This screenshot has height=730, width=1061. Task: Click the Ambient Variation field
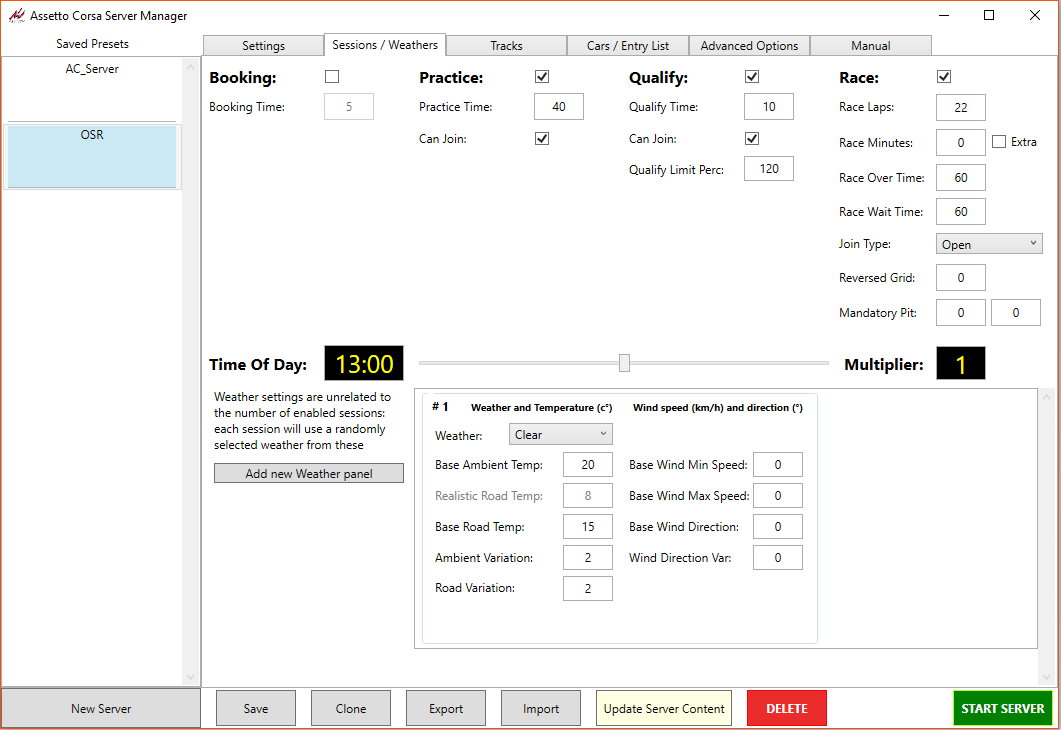click(587, 557)
